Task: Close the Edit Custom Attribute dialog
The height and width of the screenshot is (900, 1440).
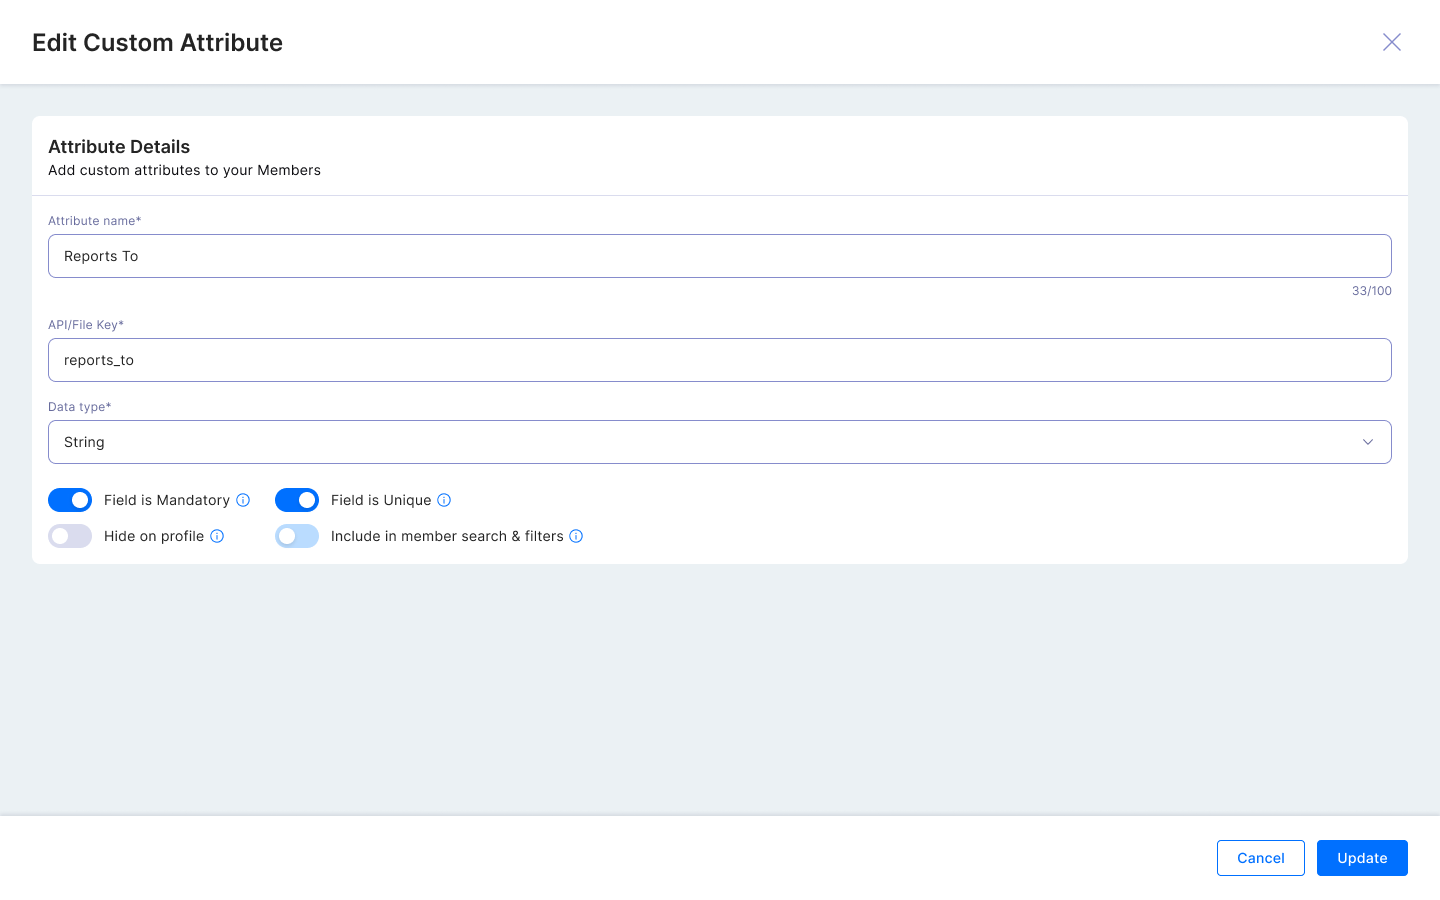Action: [1392, 42]
